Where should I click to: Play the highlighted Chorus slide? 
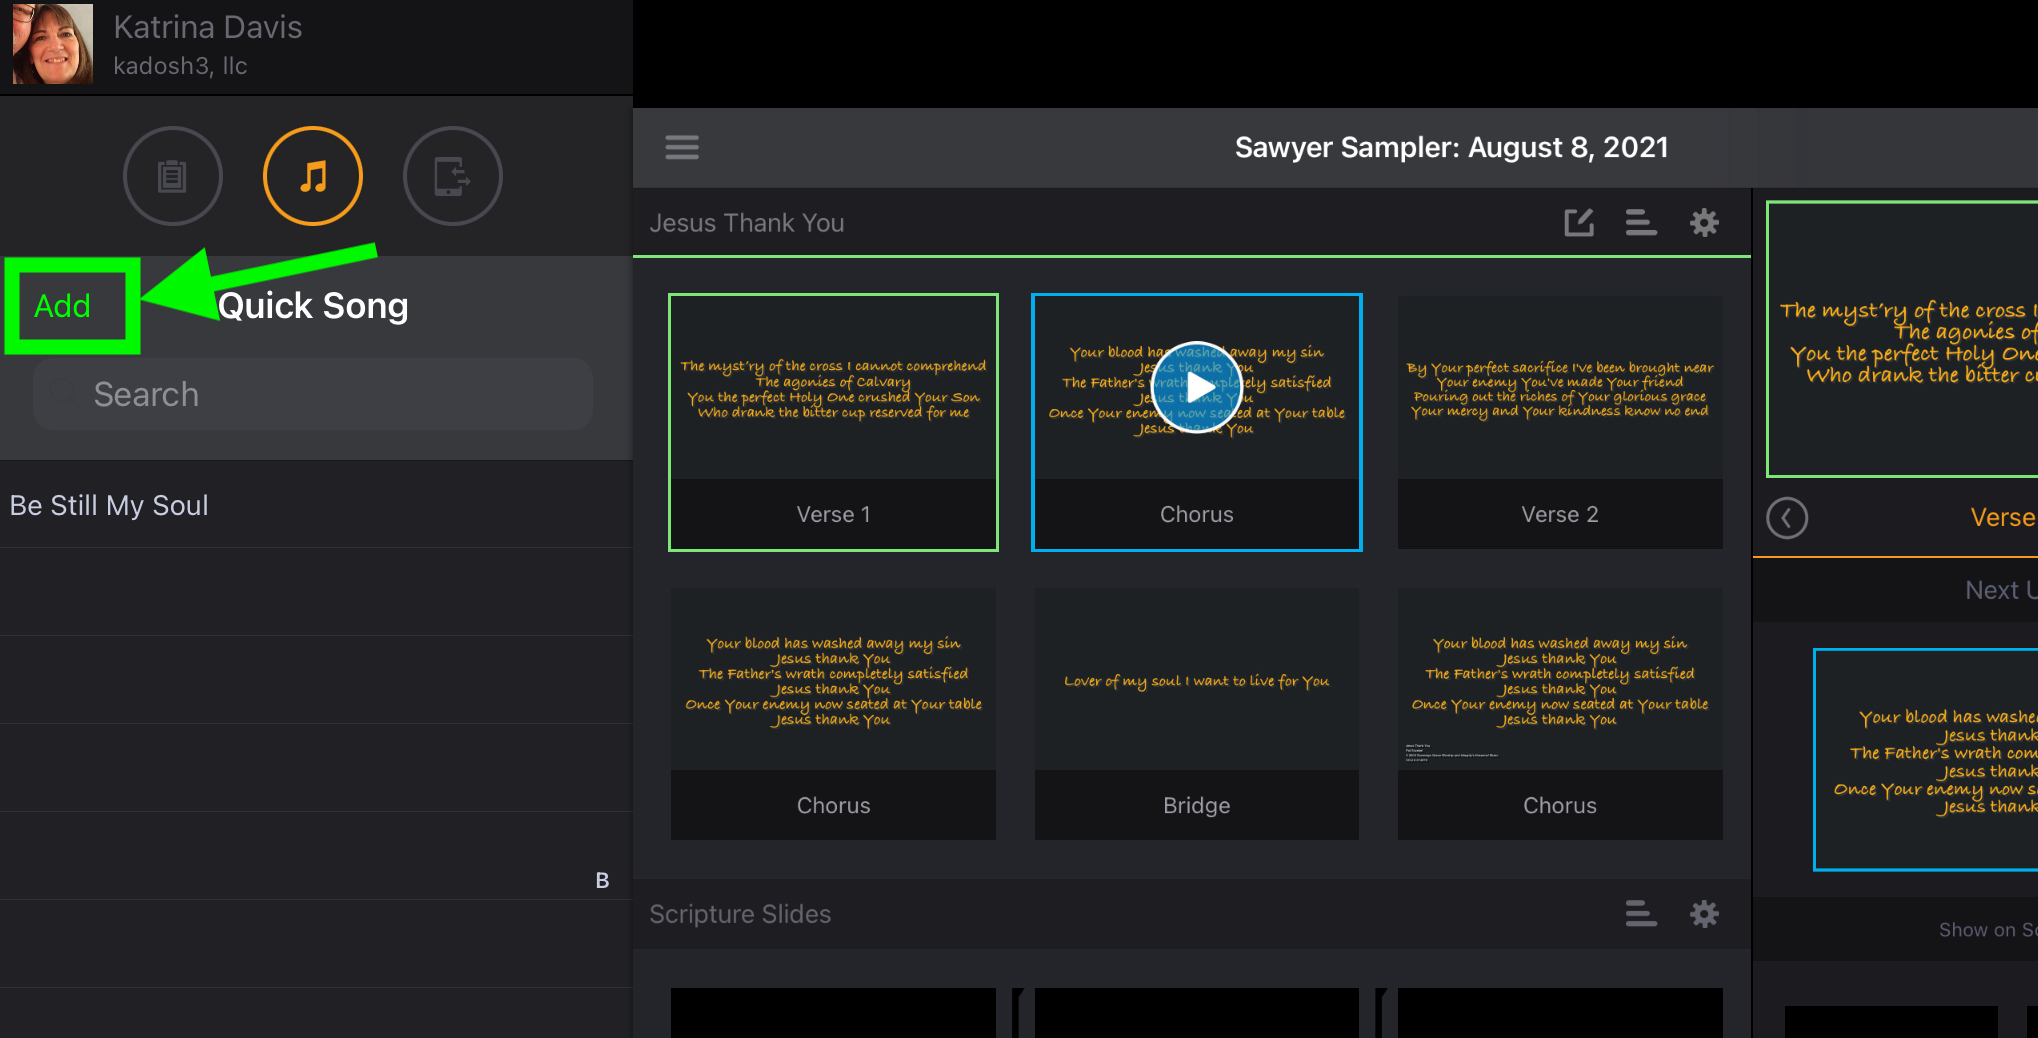pos(1197,387)
